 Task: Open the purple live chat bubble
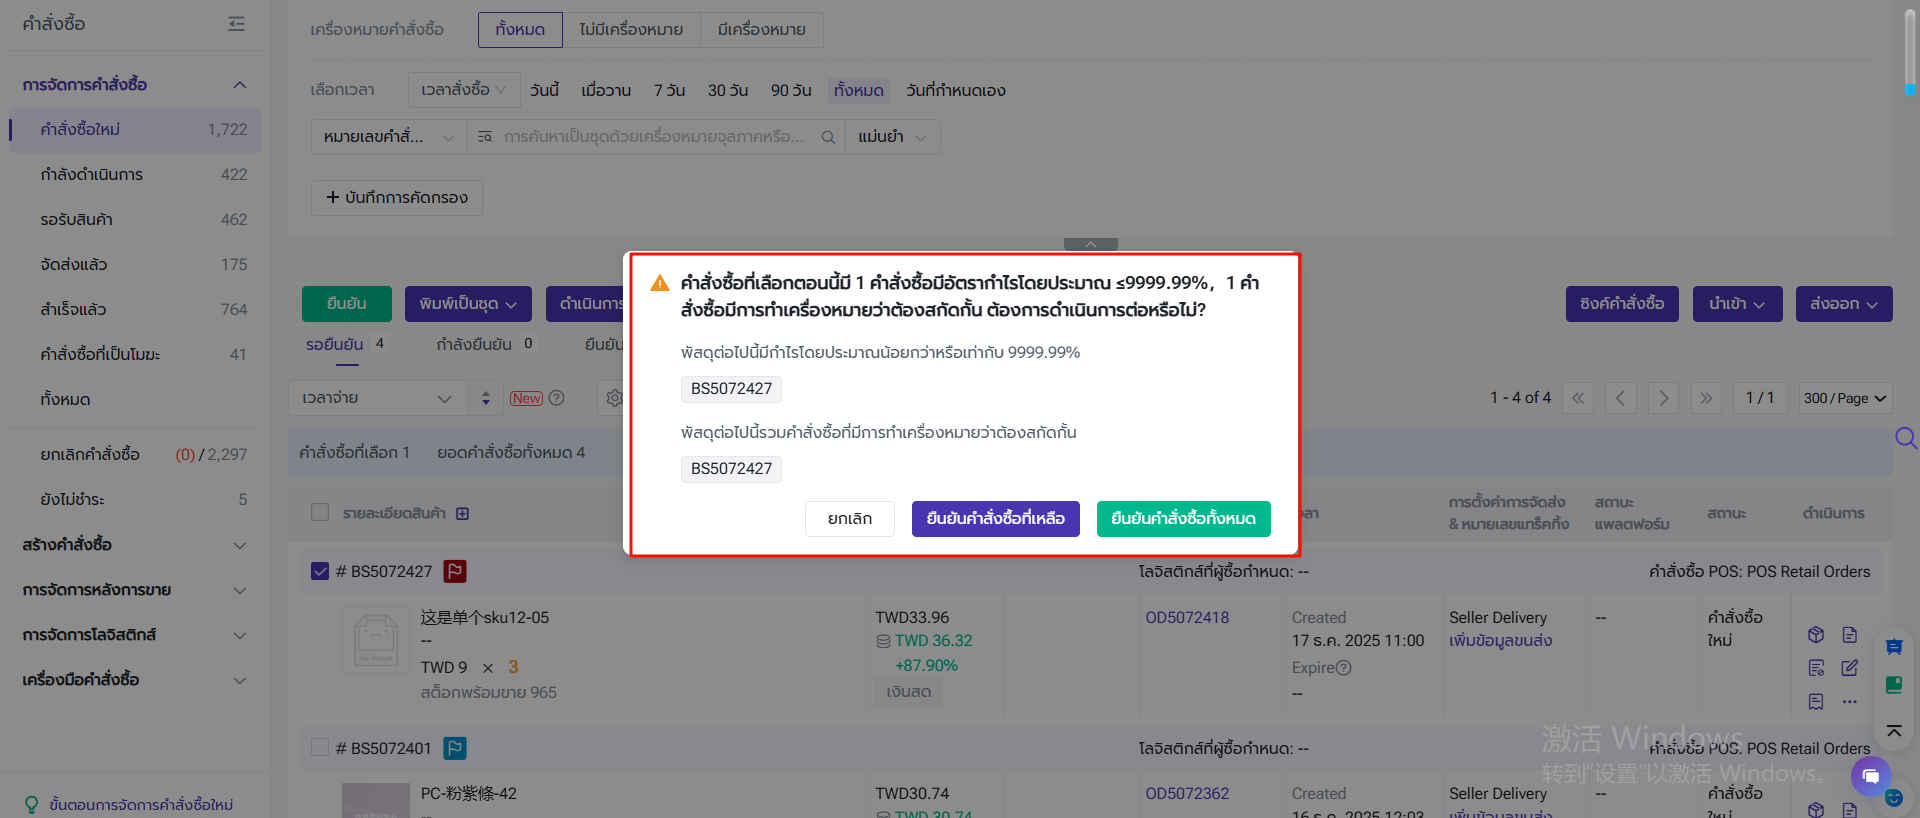pyautogui.click(x=1870, y=776)
